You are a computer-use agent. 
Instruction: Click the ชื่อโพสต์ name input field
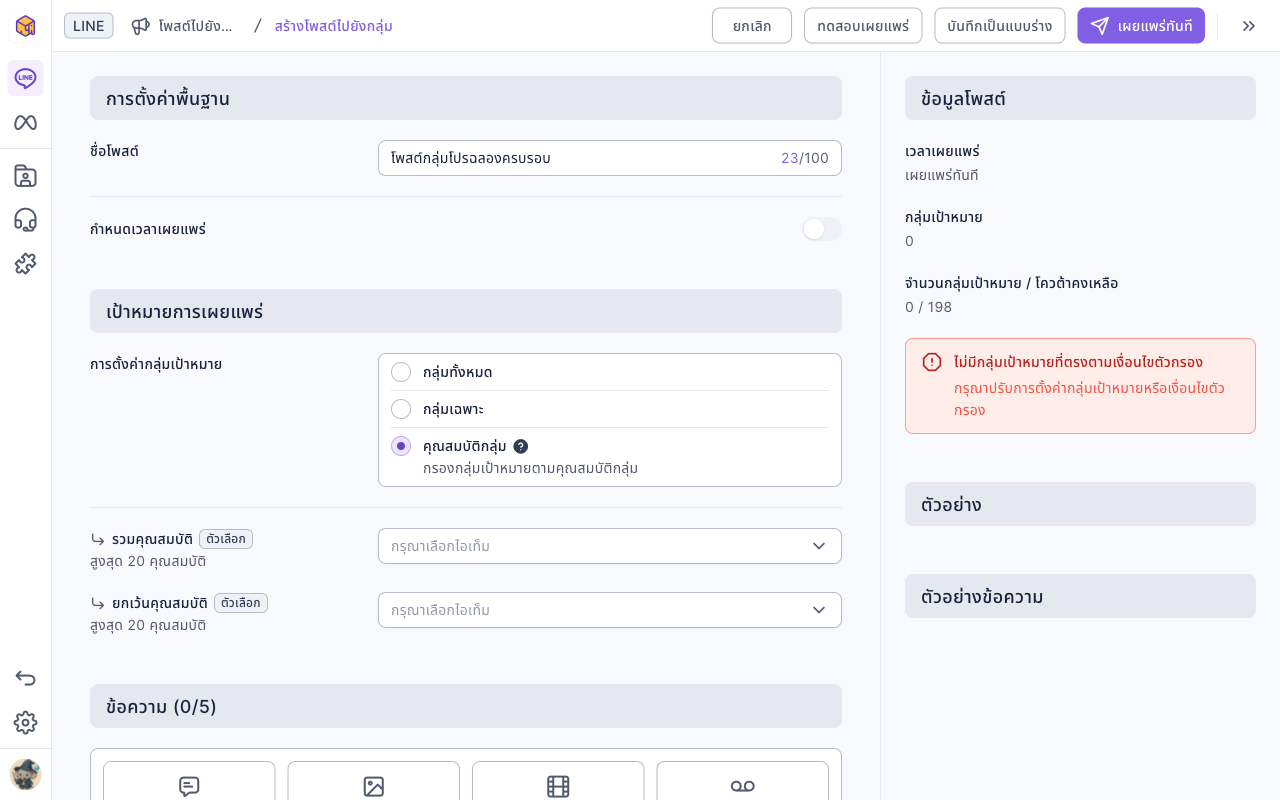610,158
